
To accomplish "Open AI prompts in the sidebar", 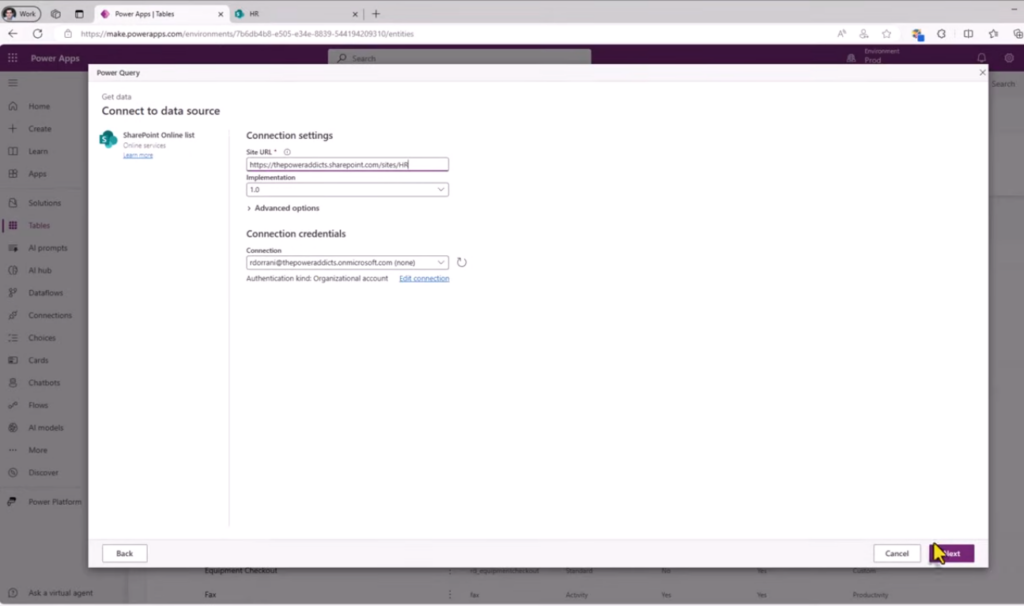I will pos(48,248).
